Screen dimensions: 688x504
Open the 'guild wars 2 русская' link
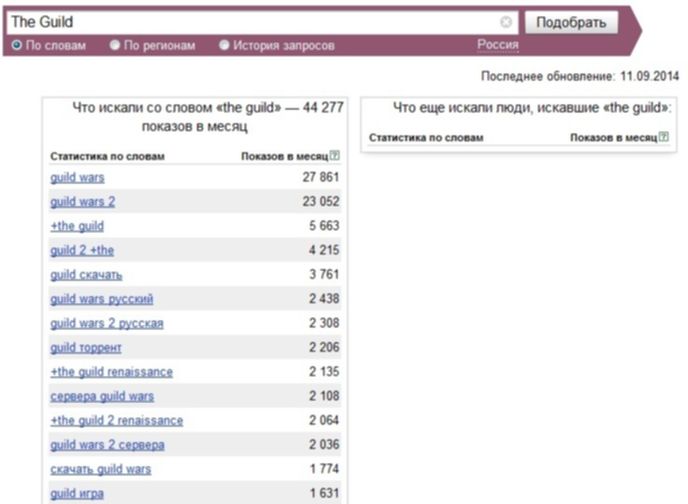(107, 323)
